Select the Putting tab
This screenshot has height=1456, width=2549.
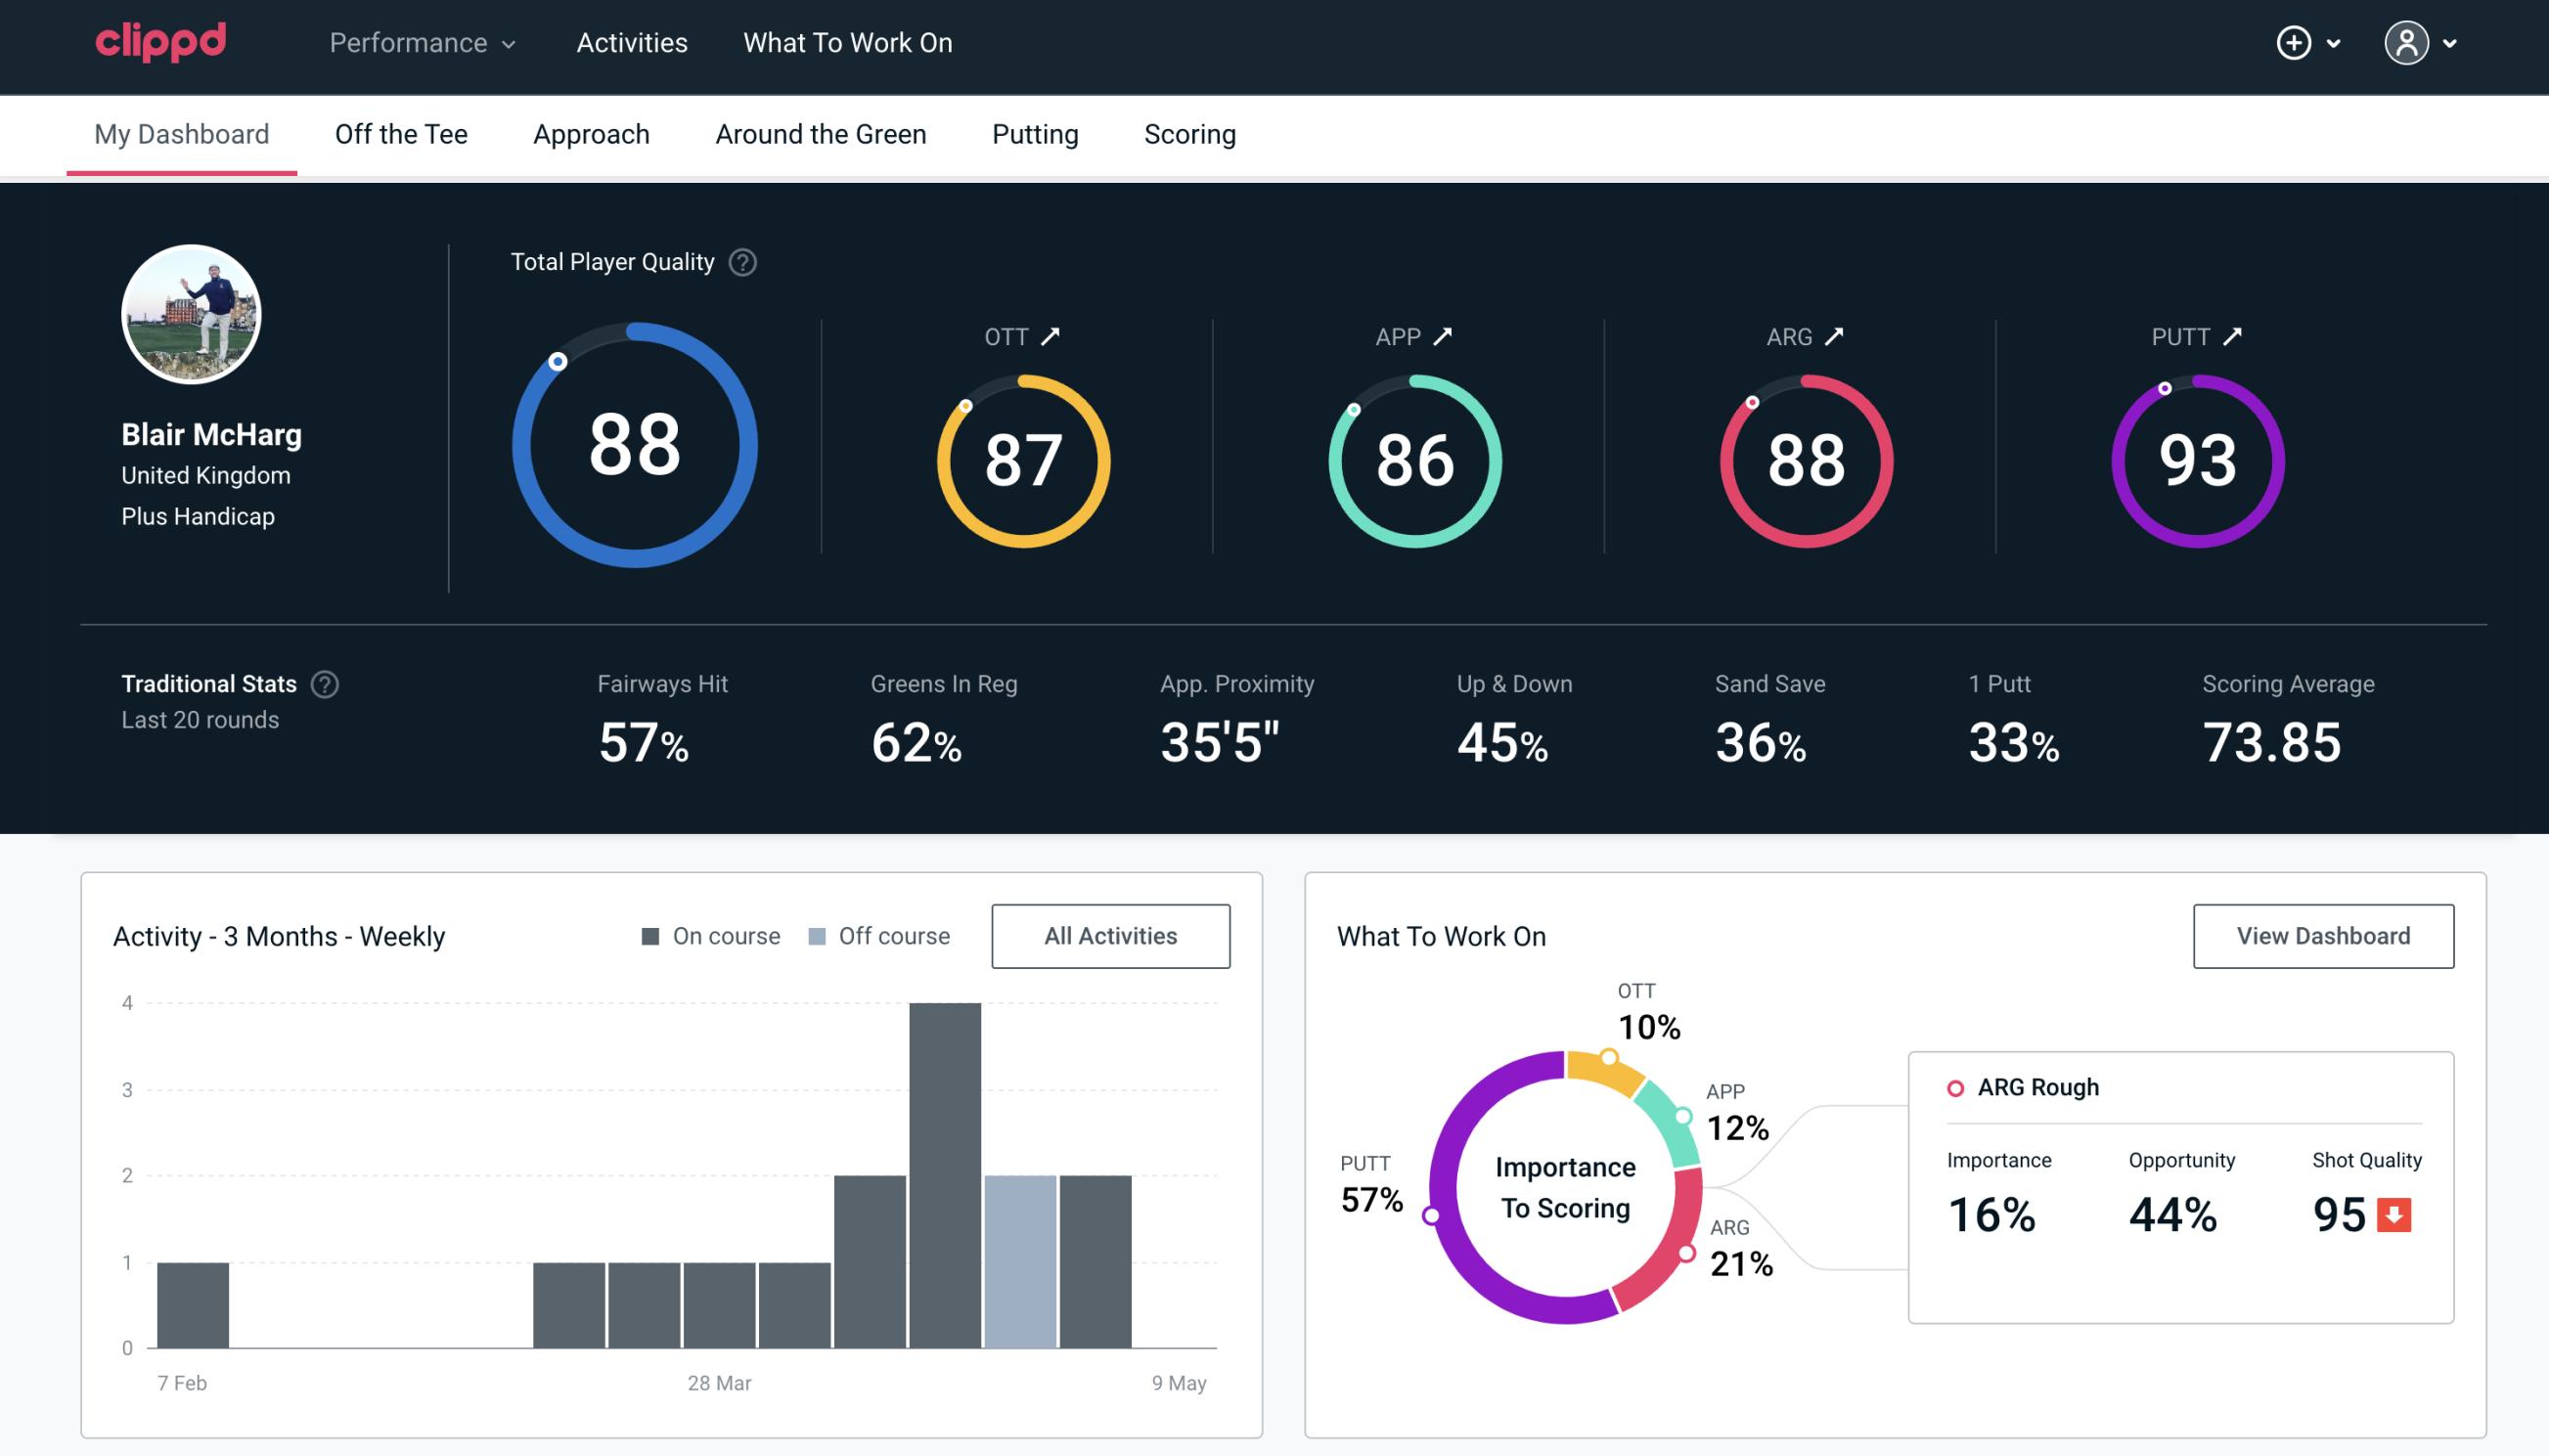click(x=1033, y=133)
